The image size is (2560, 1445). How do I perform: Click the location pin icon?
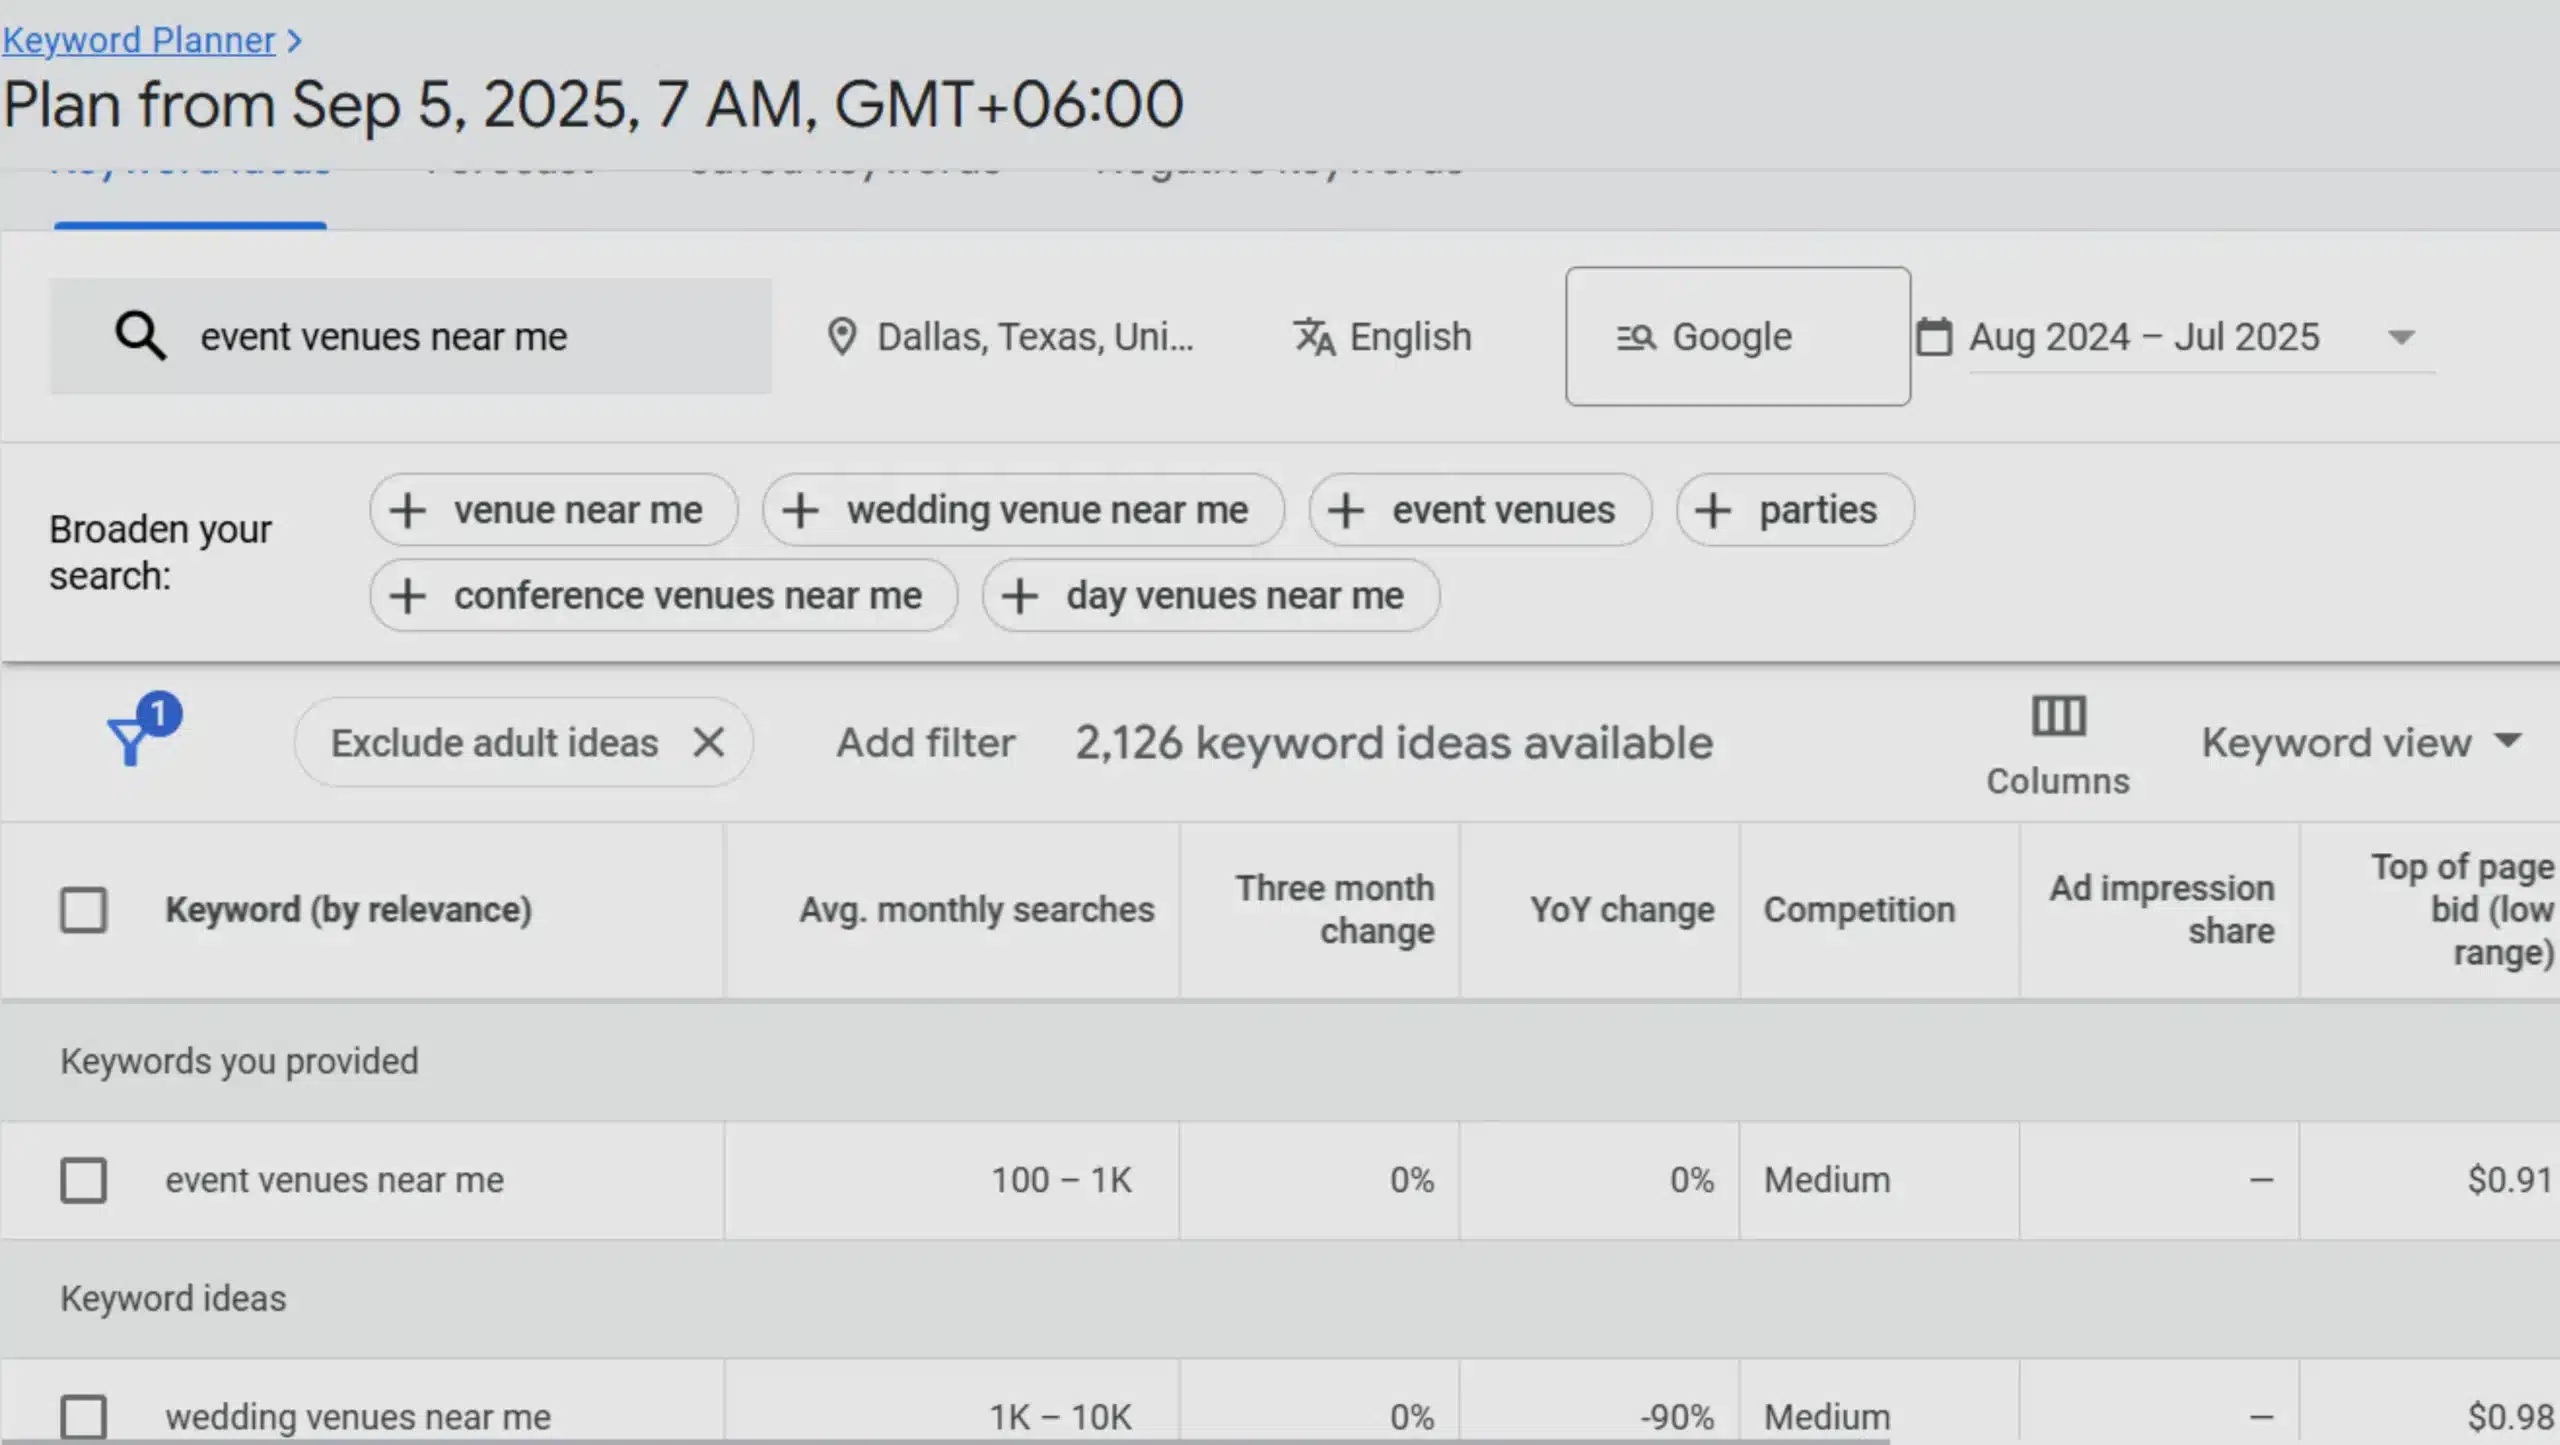[843, 336]
